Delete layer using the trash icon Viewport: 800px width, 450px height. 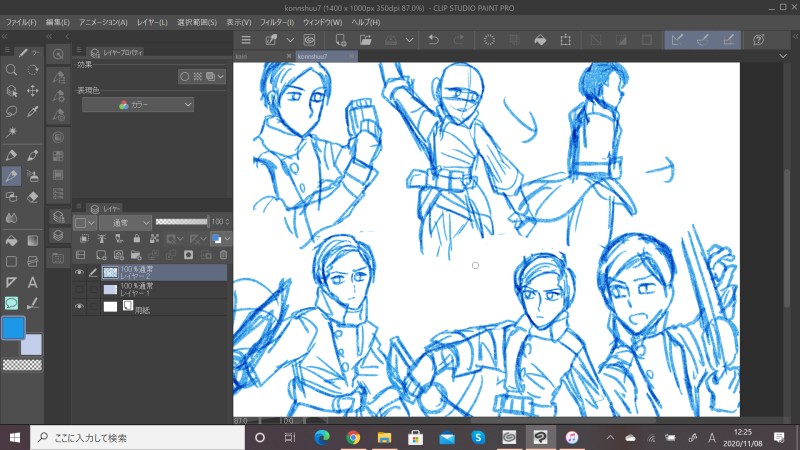pos(223,255)
